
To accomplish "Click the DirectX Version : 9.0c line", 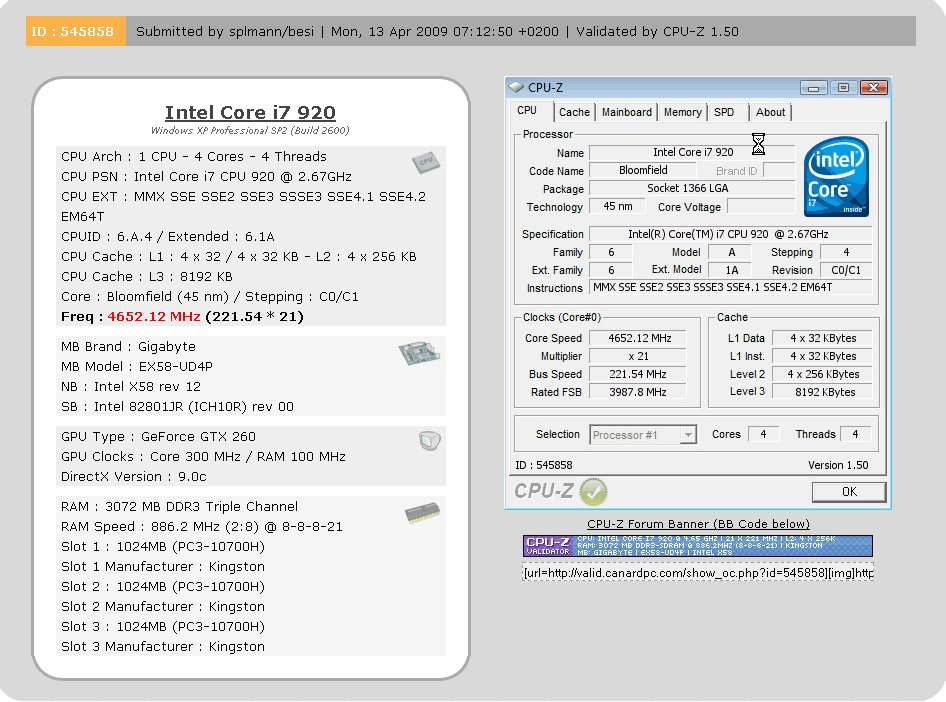I will tap(134, 476).
